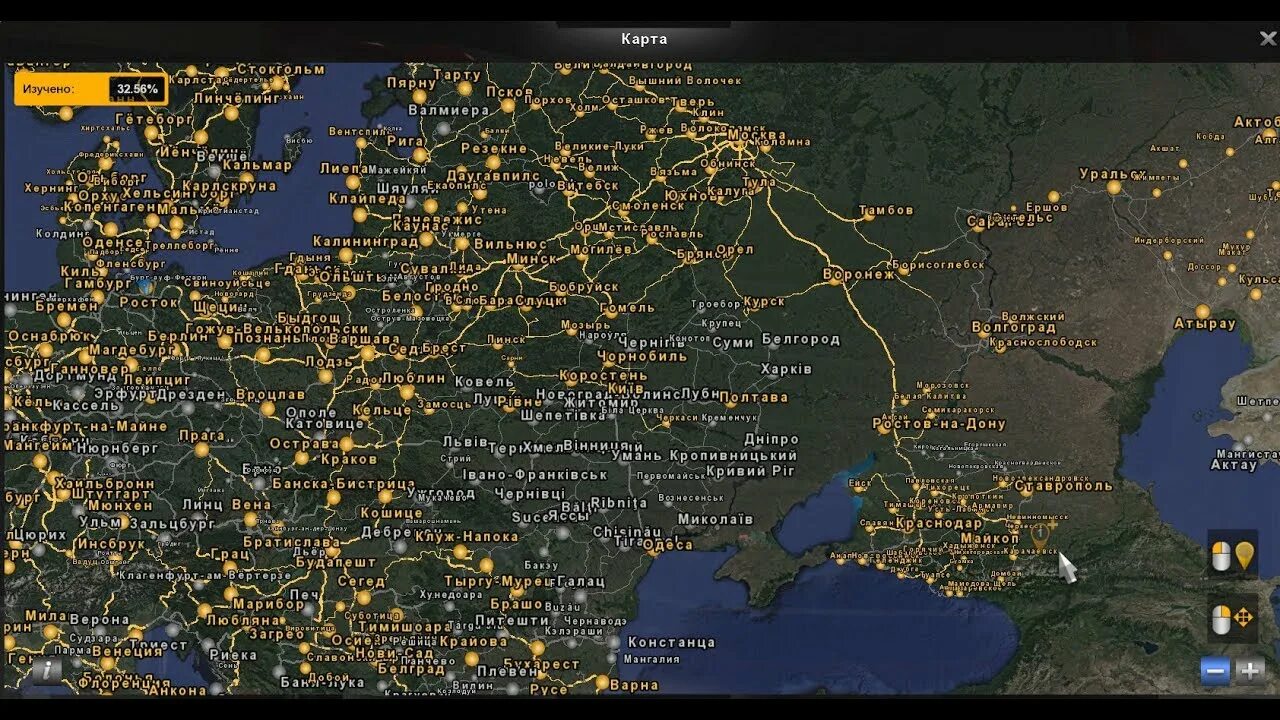Open the map info legend icon
Viewport: 1280px width, 720px height.
click(46, 669)
